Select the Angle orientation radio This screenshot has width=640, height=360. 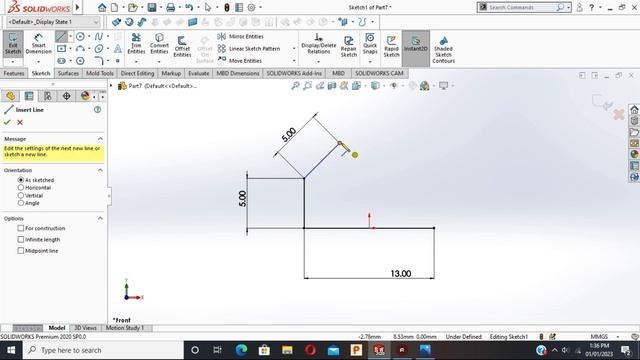coord(21,203)
